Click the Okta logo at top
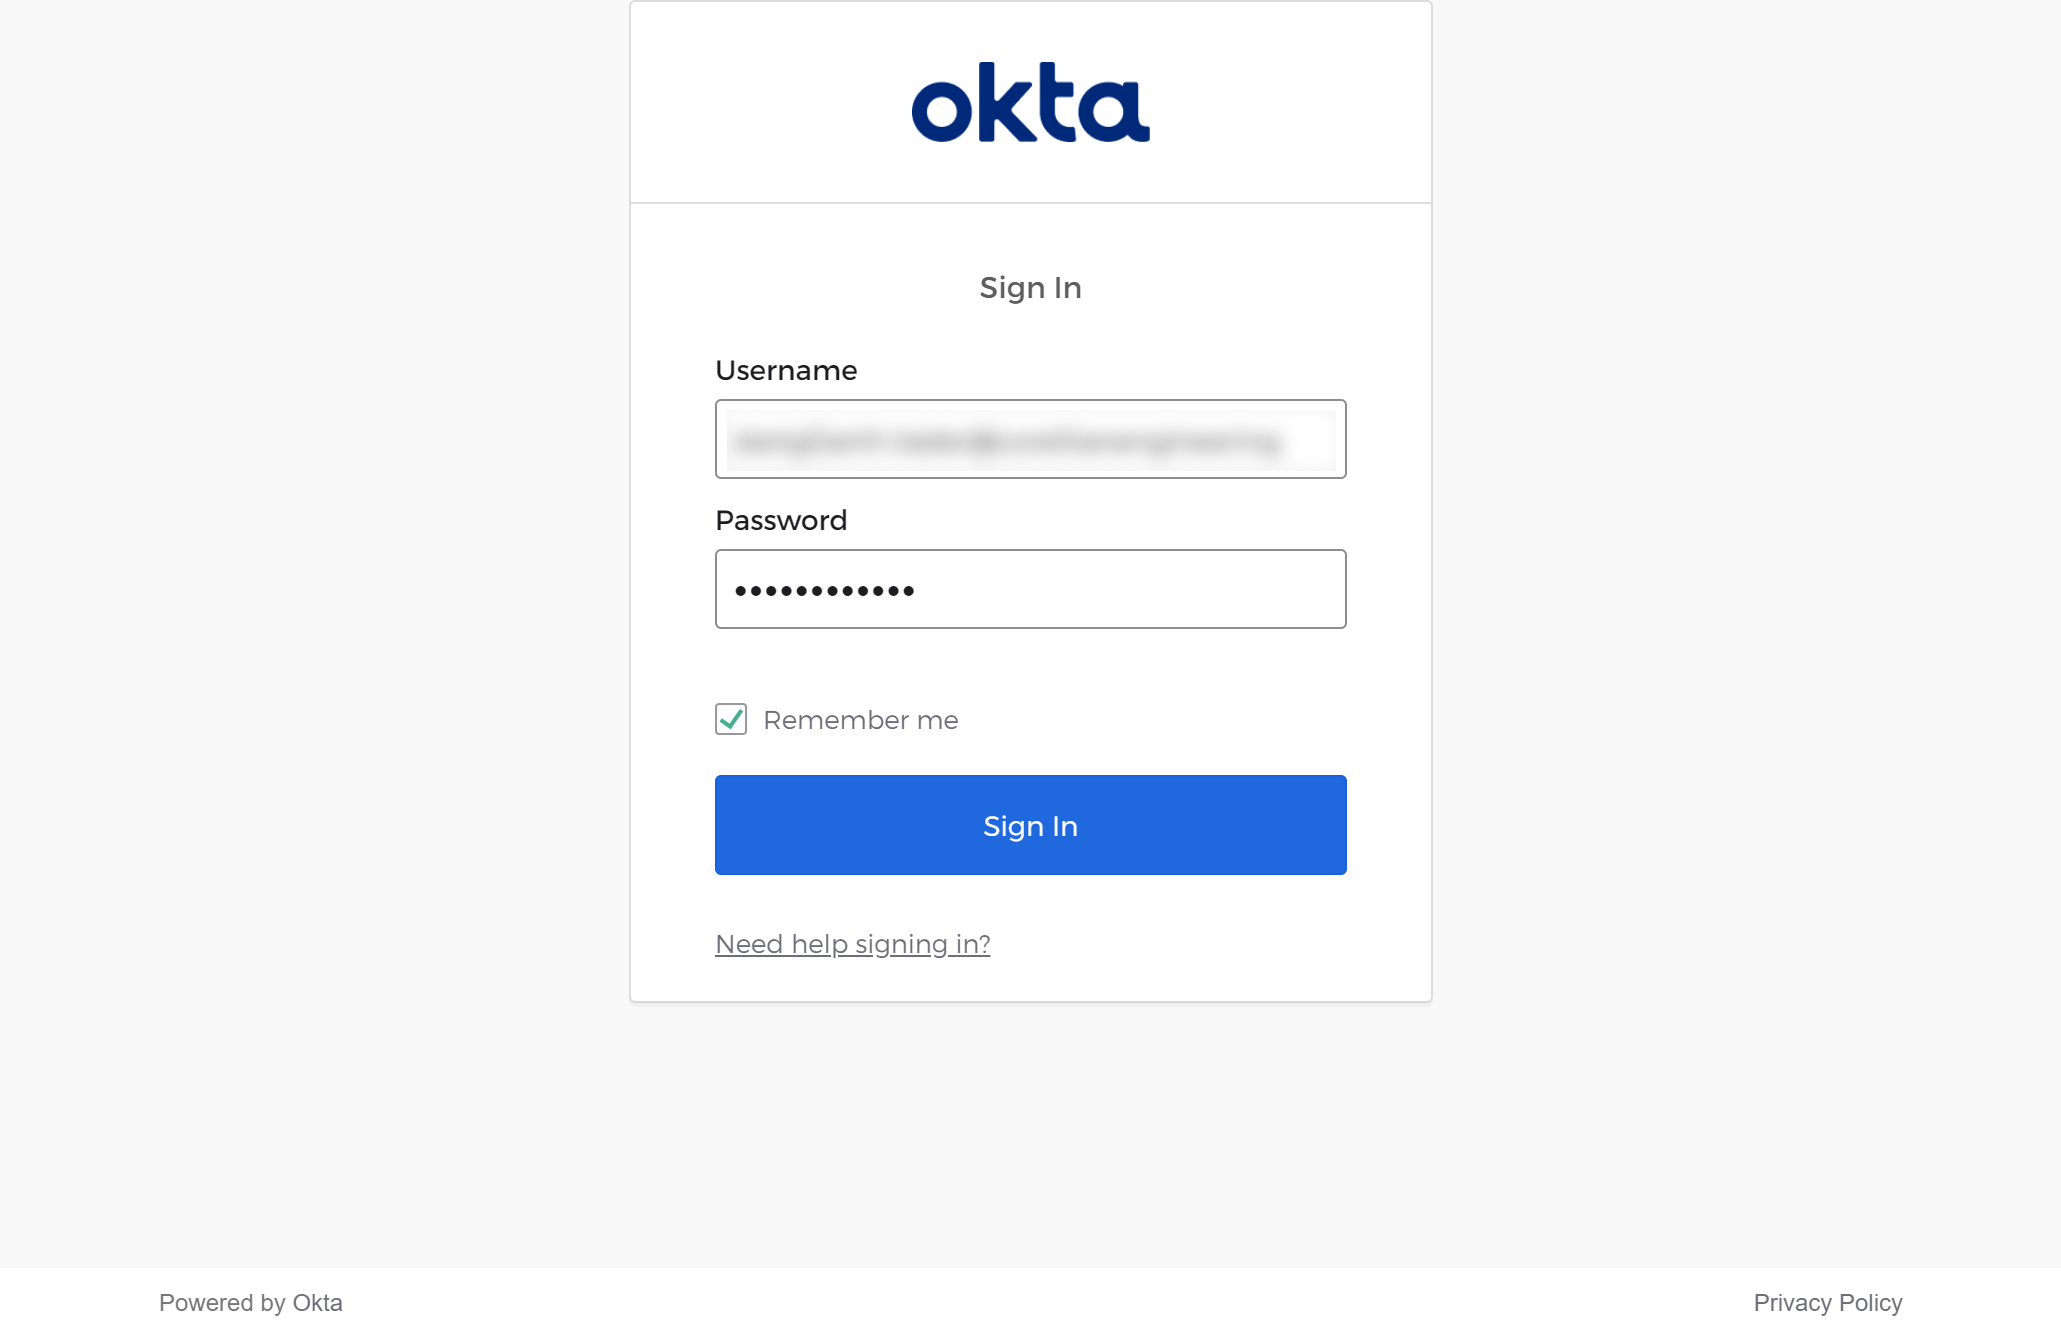Viewport: 2061px width, 1335px height. pos(1030,102)
